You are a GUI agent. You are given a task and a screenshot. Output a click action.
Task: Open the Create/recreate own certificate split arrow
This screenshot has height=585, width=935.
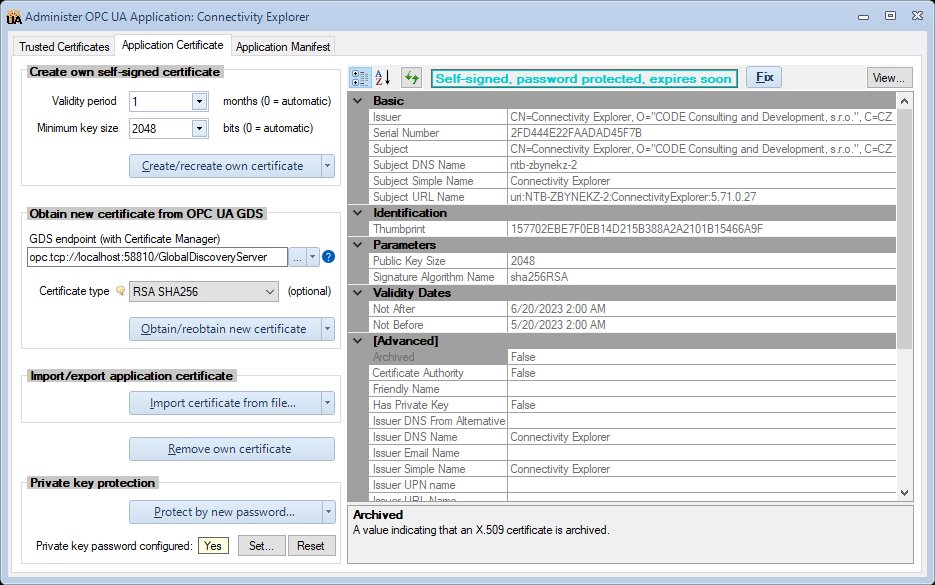coord(327,166)
